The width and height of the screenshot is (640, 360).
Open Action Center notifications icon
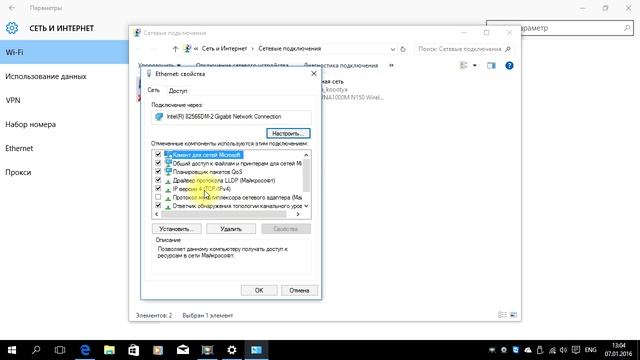pos(576,350)
